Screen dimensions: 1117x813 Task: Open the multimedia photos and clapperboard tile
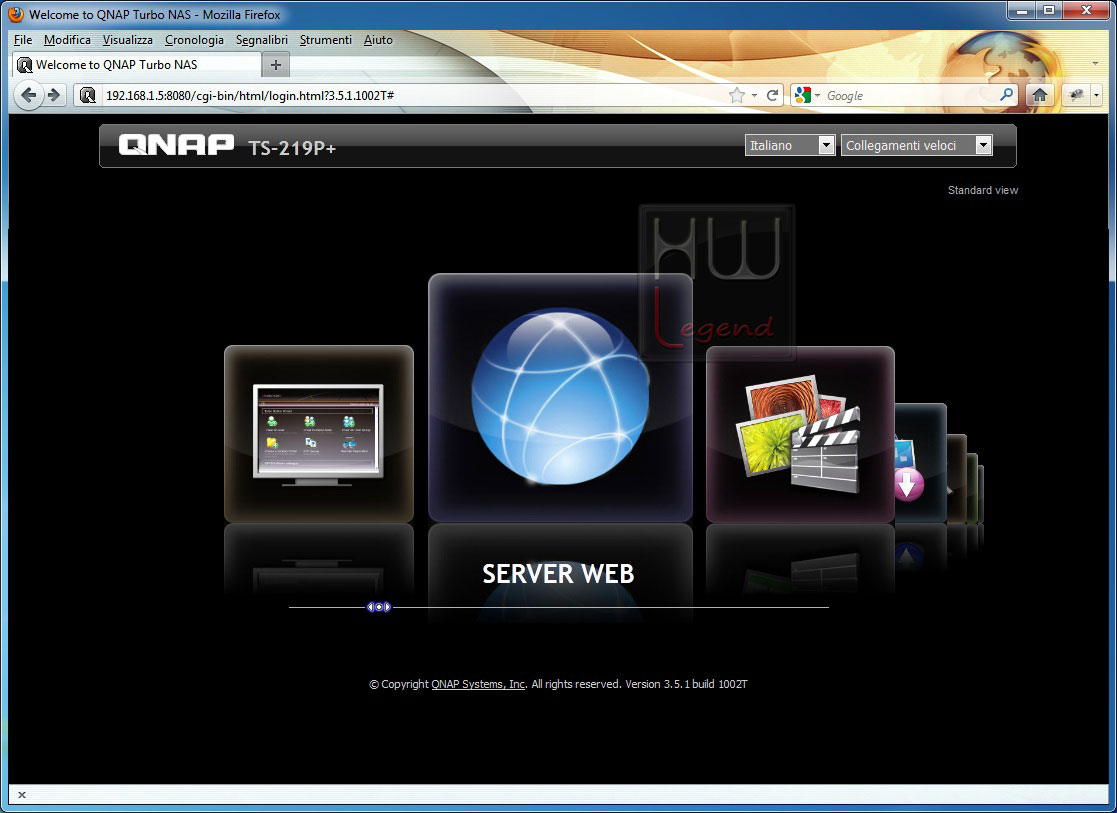(x=800, y=435)
